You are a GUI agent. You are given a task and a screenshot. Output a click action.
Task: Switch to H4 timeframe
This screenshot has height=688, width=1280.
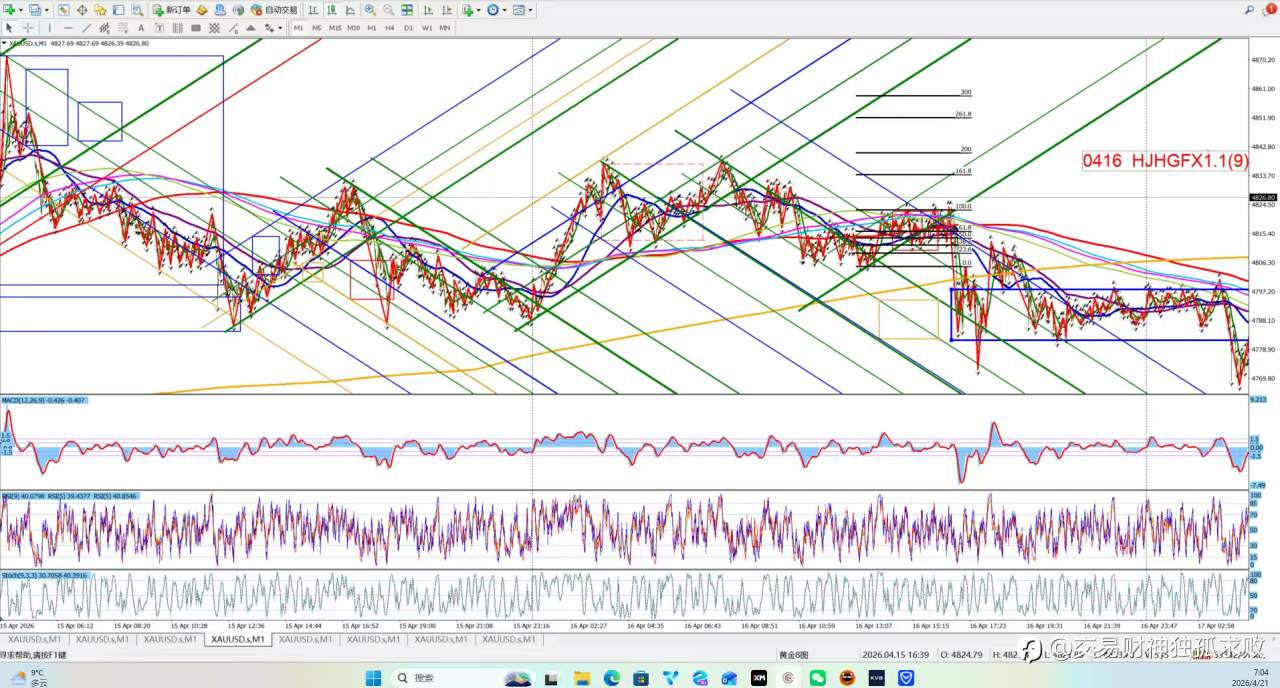coord(390,28)
